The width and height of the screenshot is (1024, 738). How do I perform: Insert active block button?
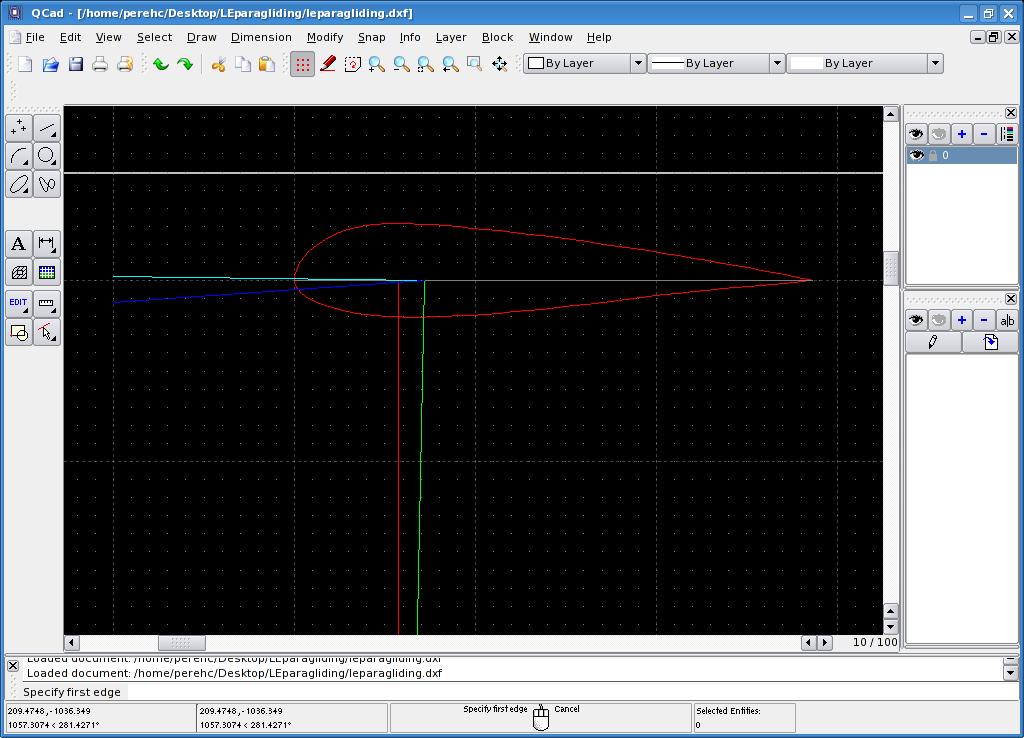coord(991,342)
